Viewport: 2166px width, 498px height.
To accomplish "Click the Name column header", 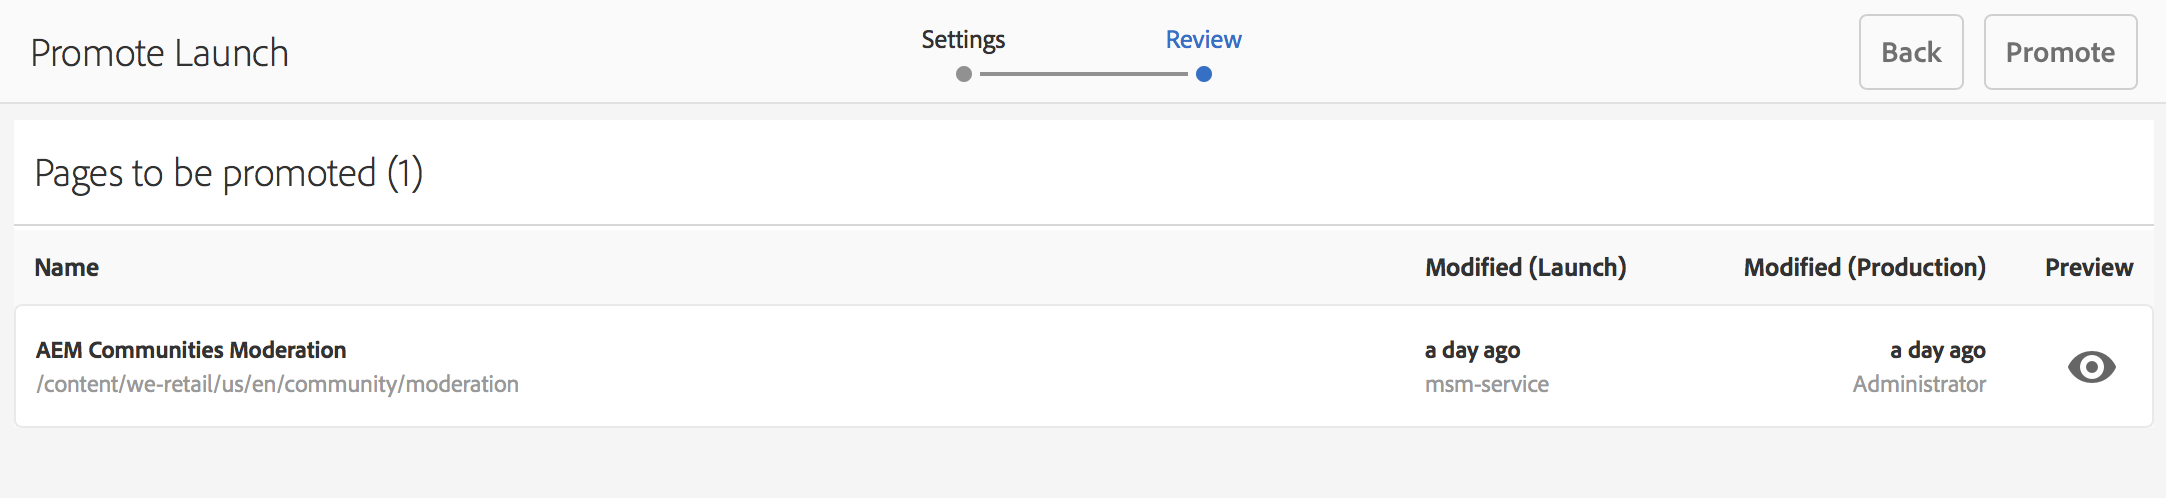I will pyautogui.click(x=67, y=267).
